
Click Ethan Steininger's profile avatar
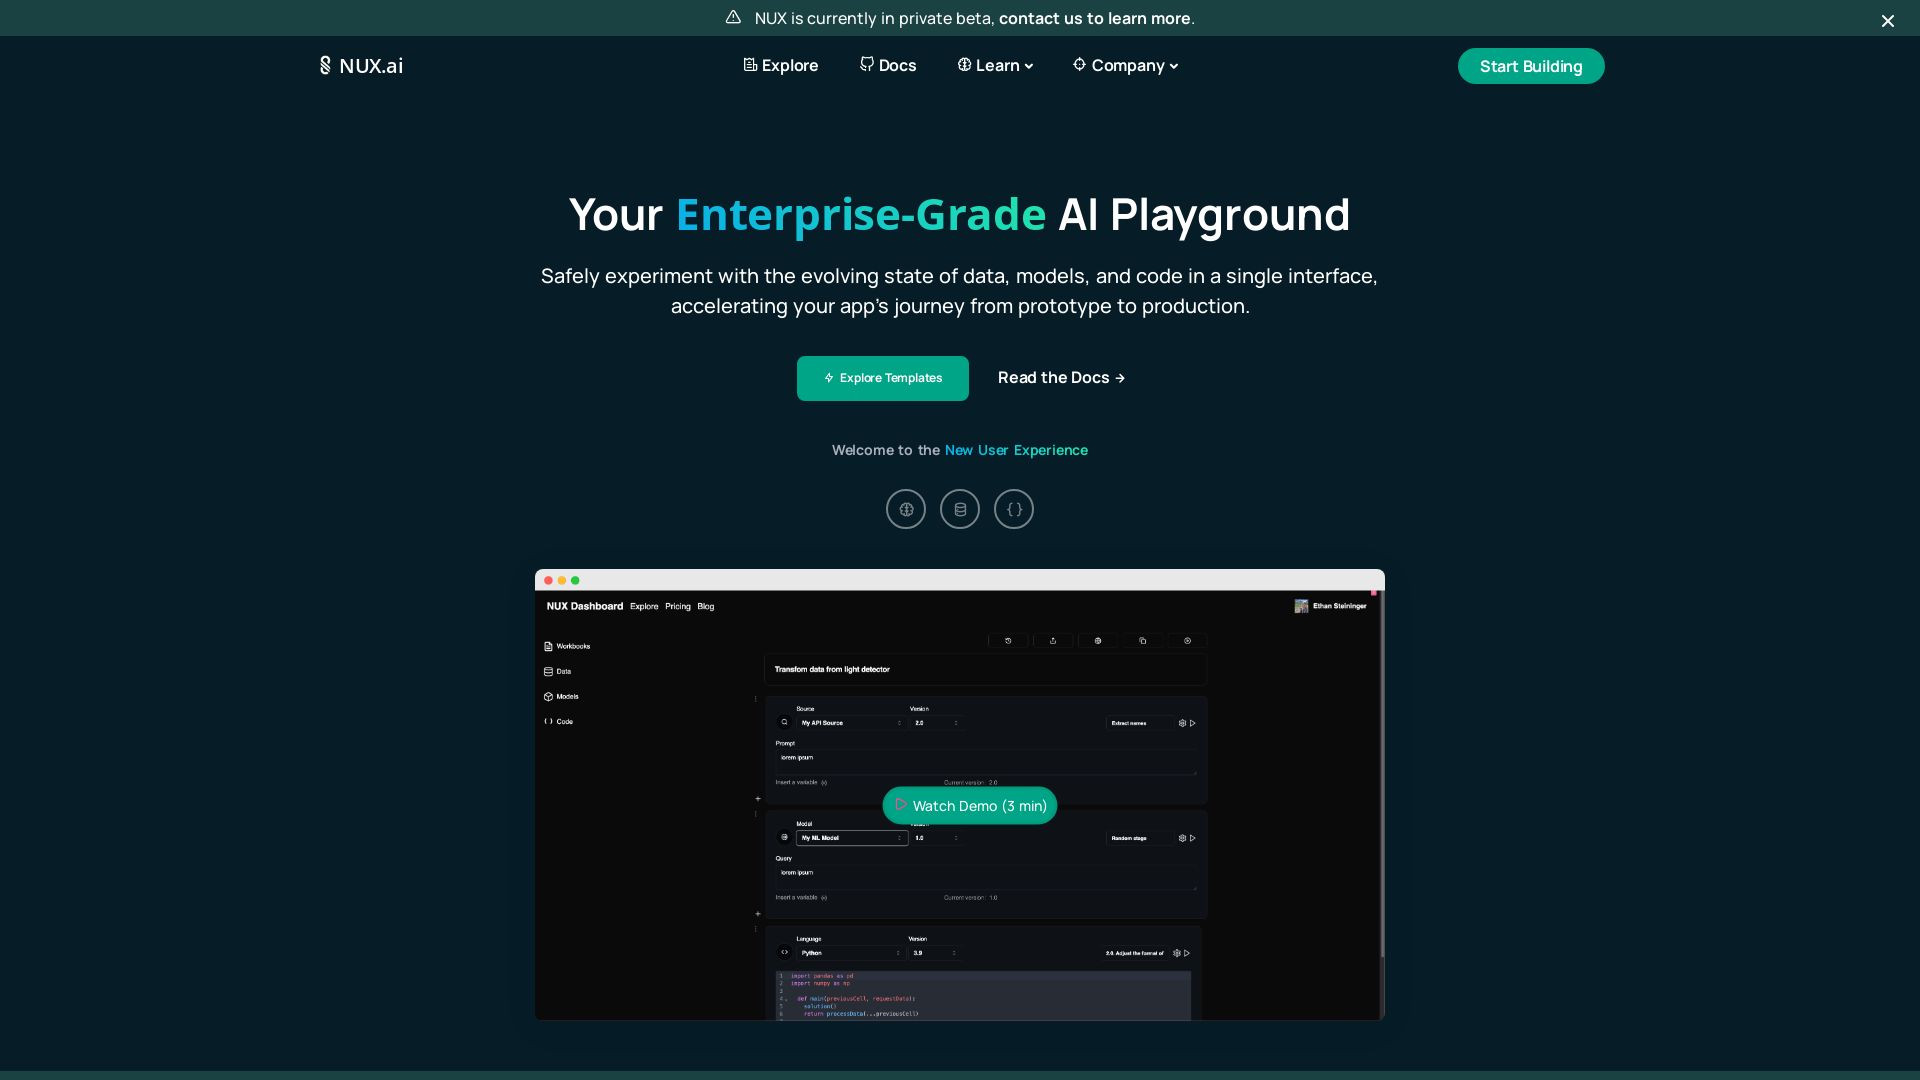tap(1302, 605)
